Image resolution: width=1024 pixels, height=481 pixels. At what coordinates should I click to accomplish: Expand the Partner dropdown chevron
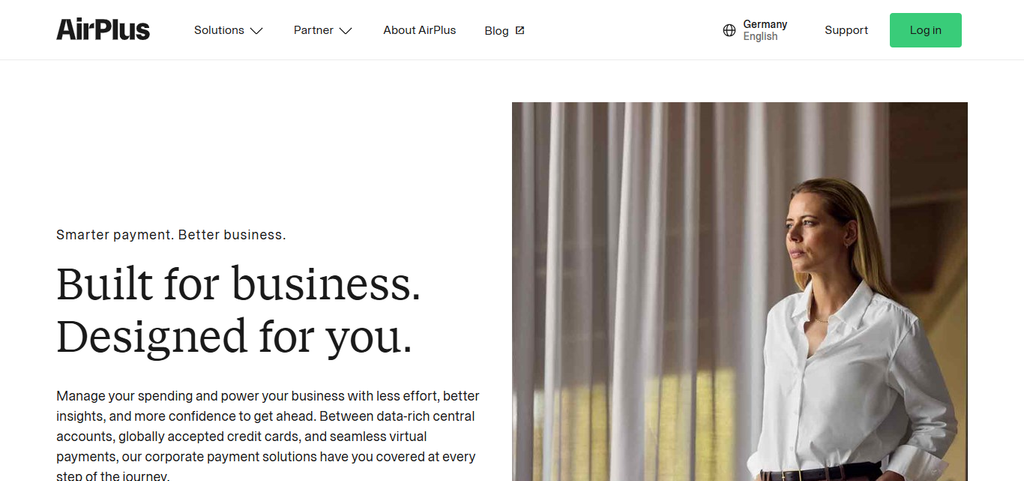click(345, 31)
